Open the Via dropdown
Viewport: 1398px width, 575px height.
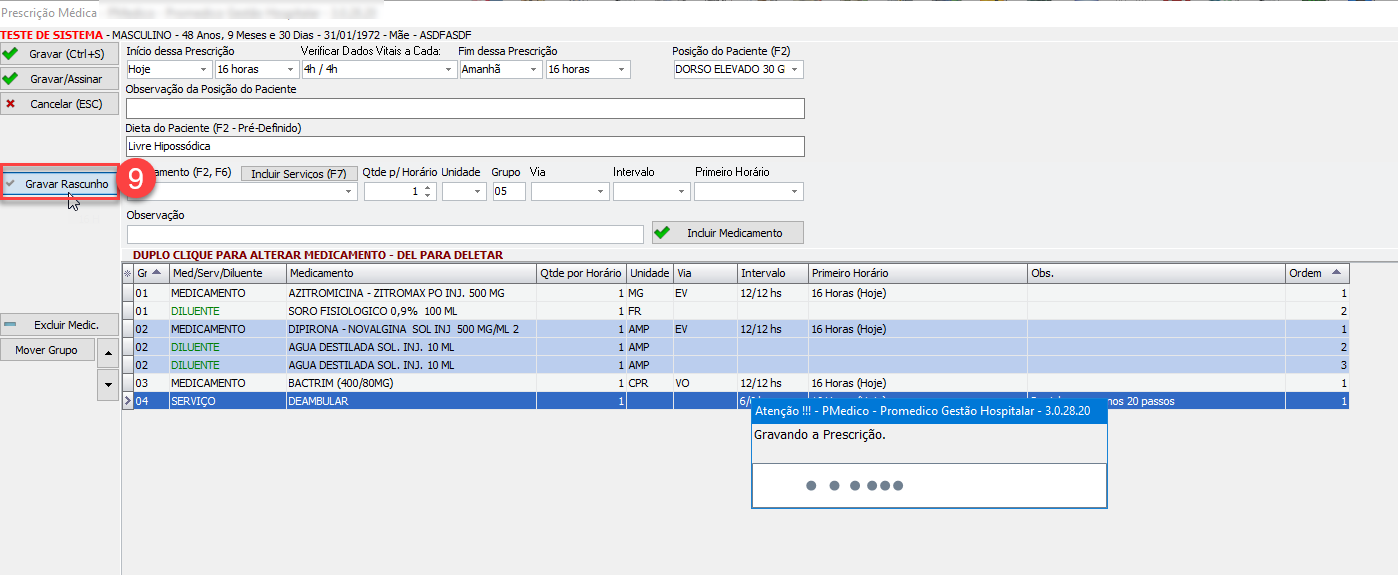point(600,191)
